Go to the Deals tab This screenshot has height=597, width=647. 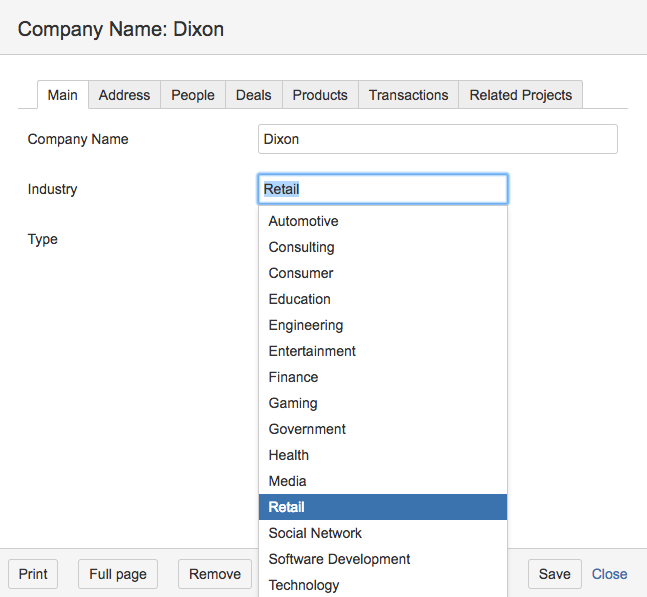[253, 95]
